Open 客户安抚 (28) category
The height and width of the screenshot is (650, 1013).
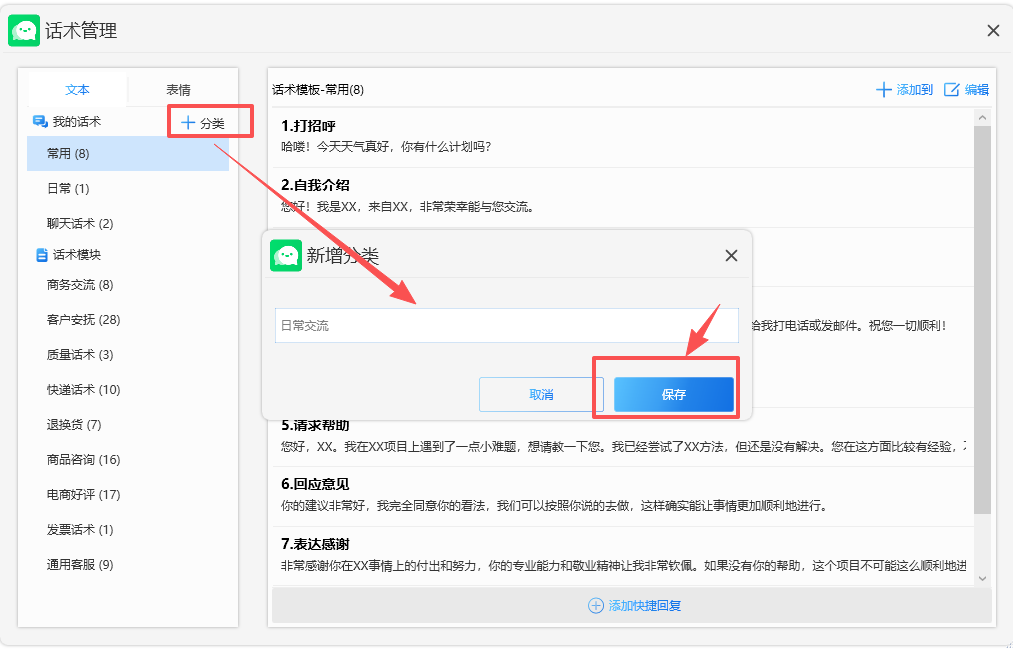83,320
